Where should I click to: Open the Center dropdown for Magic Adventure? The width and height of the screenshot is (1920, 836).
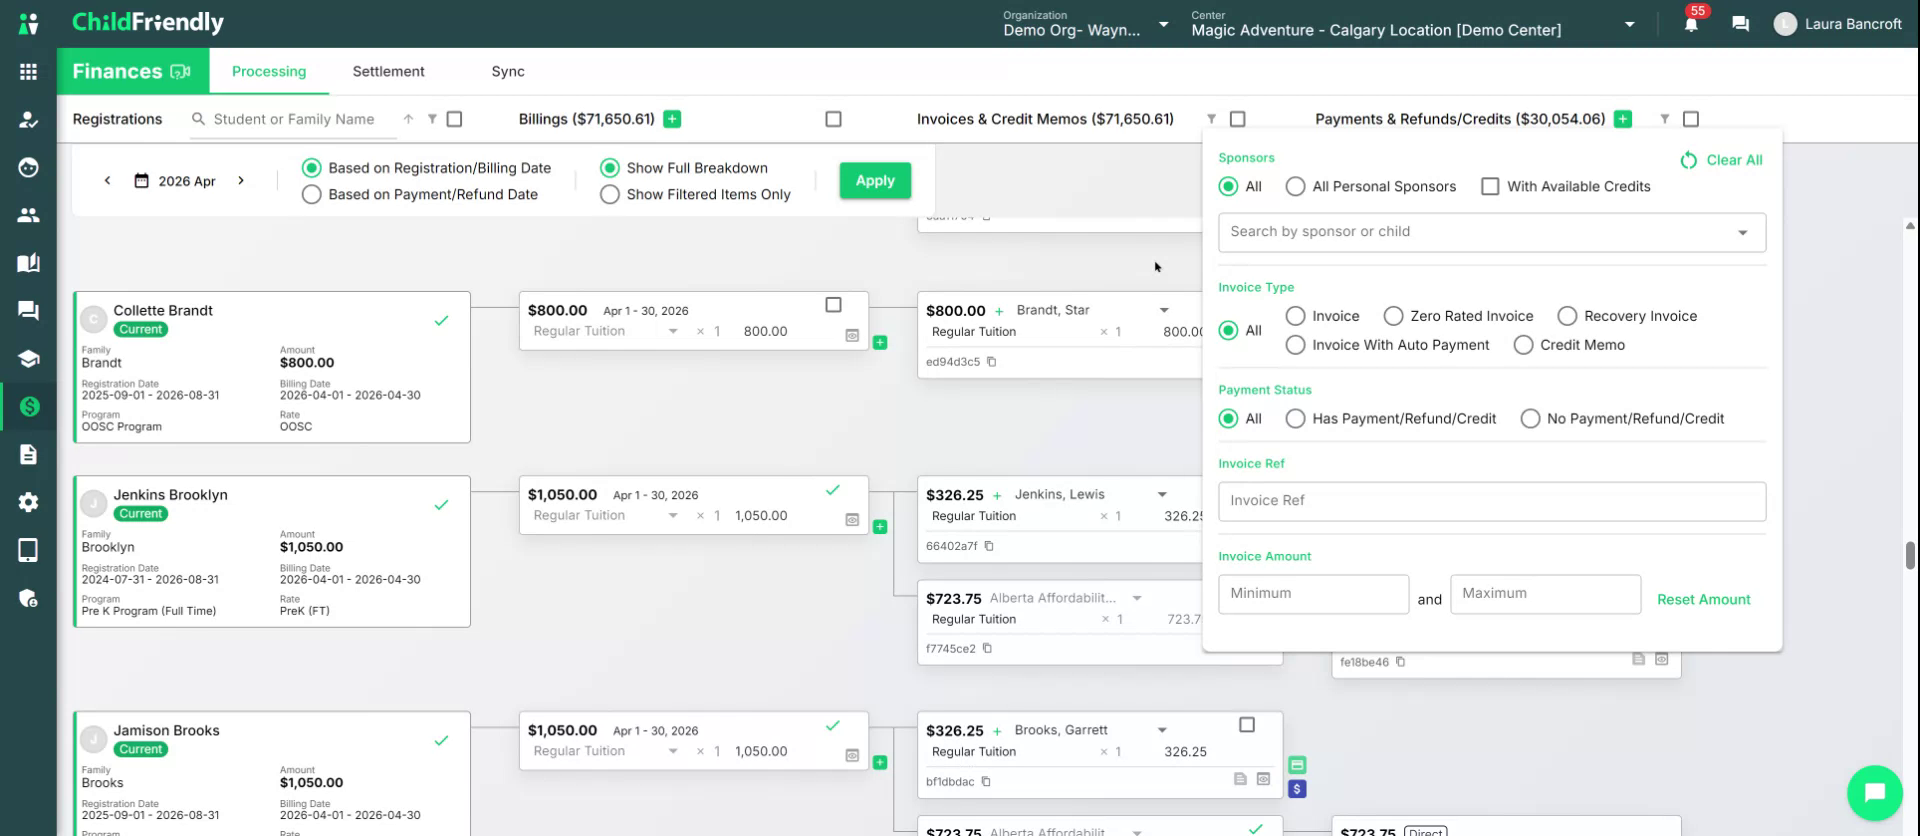pos(1413,24)
